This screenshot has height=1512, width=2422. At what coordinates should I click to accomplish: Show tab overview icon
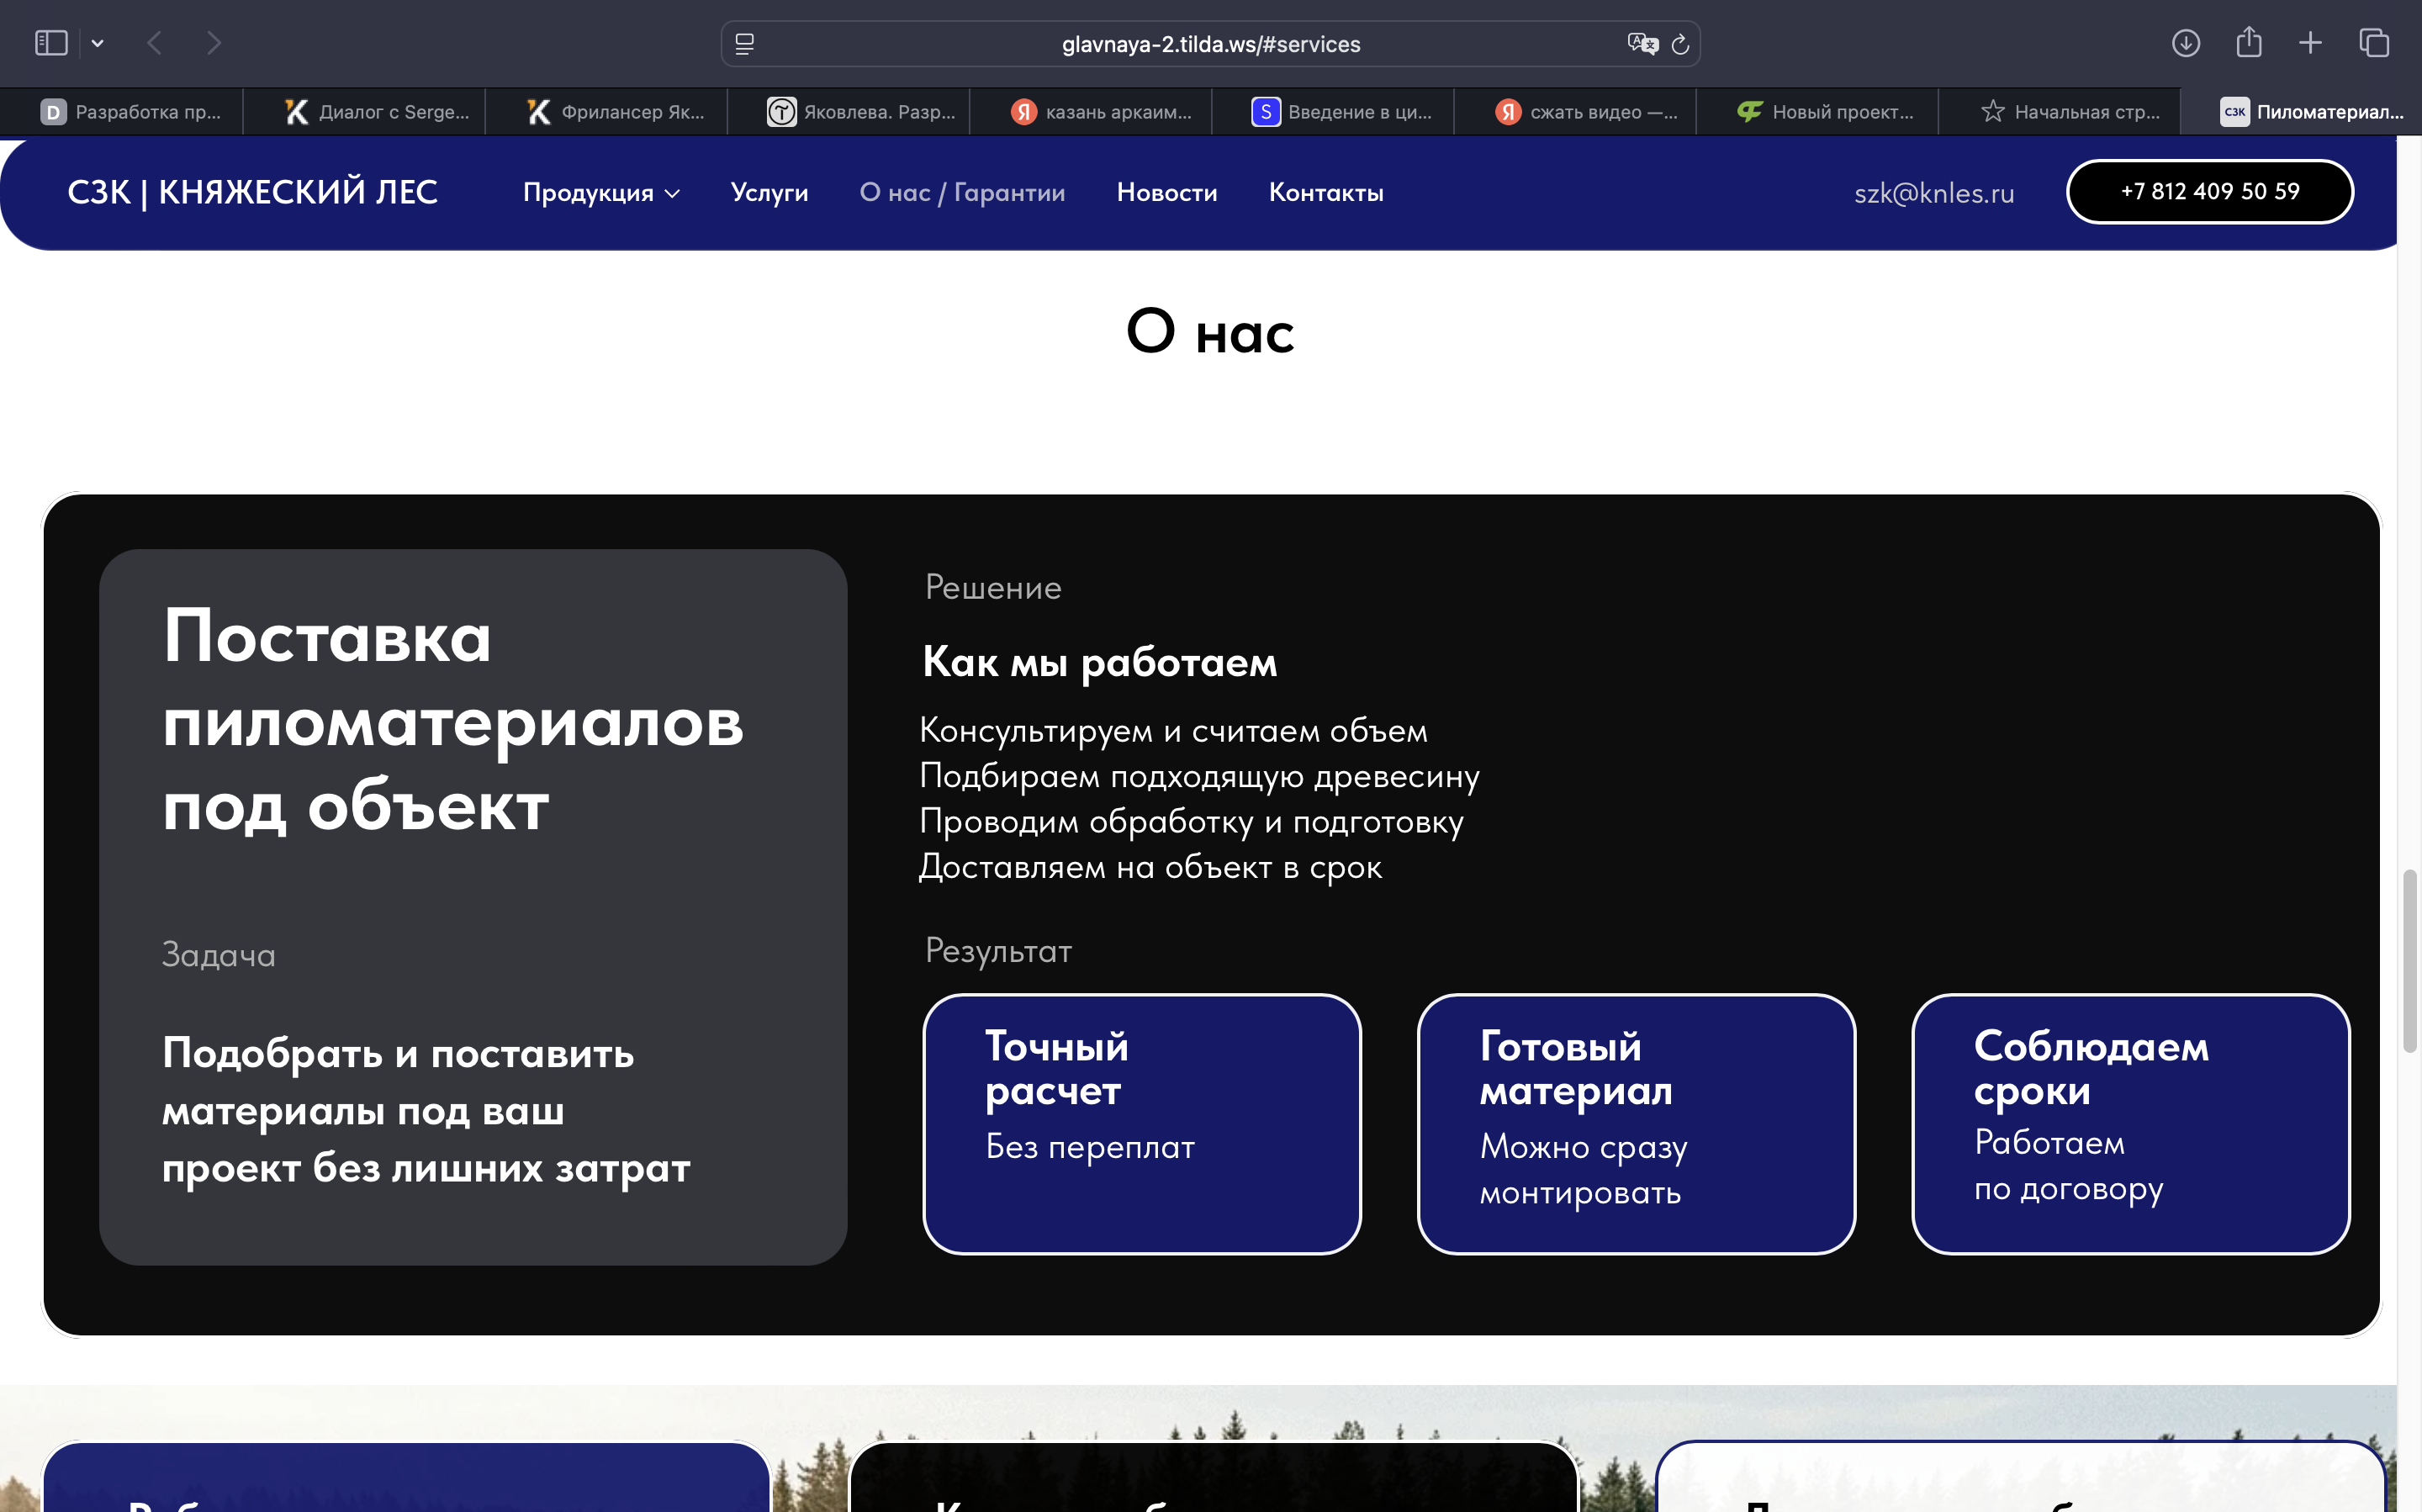2374,43
